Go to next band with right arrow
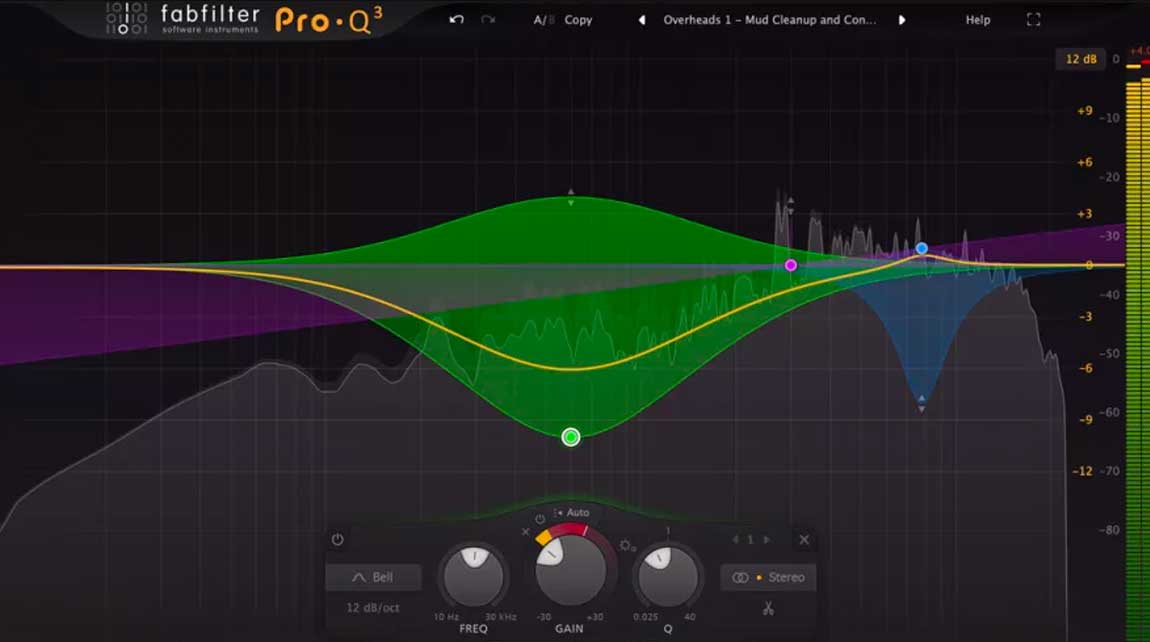Screen dimensions: 1150x642 766,539
